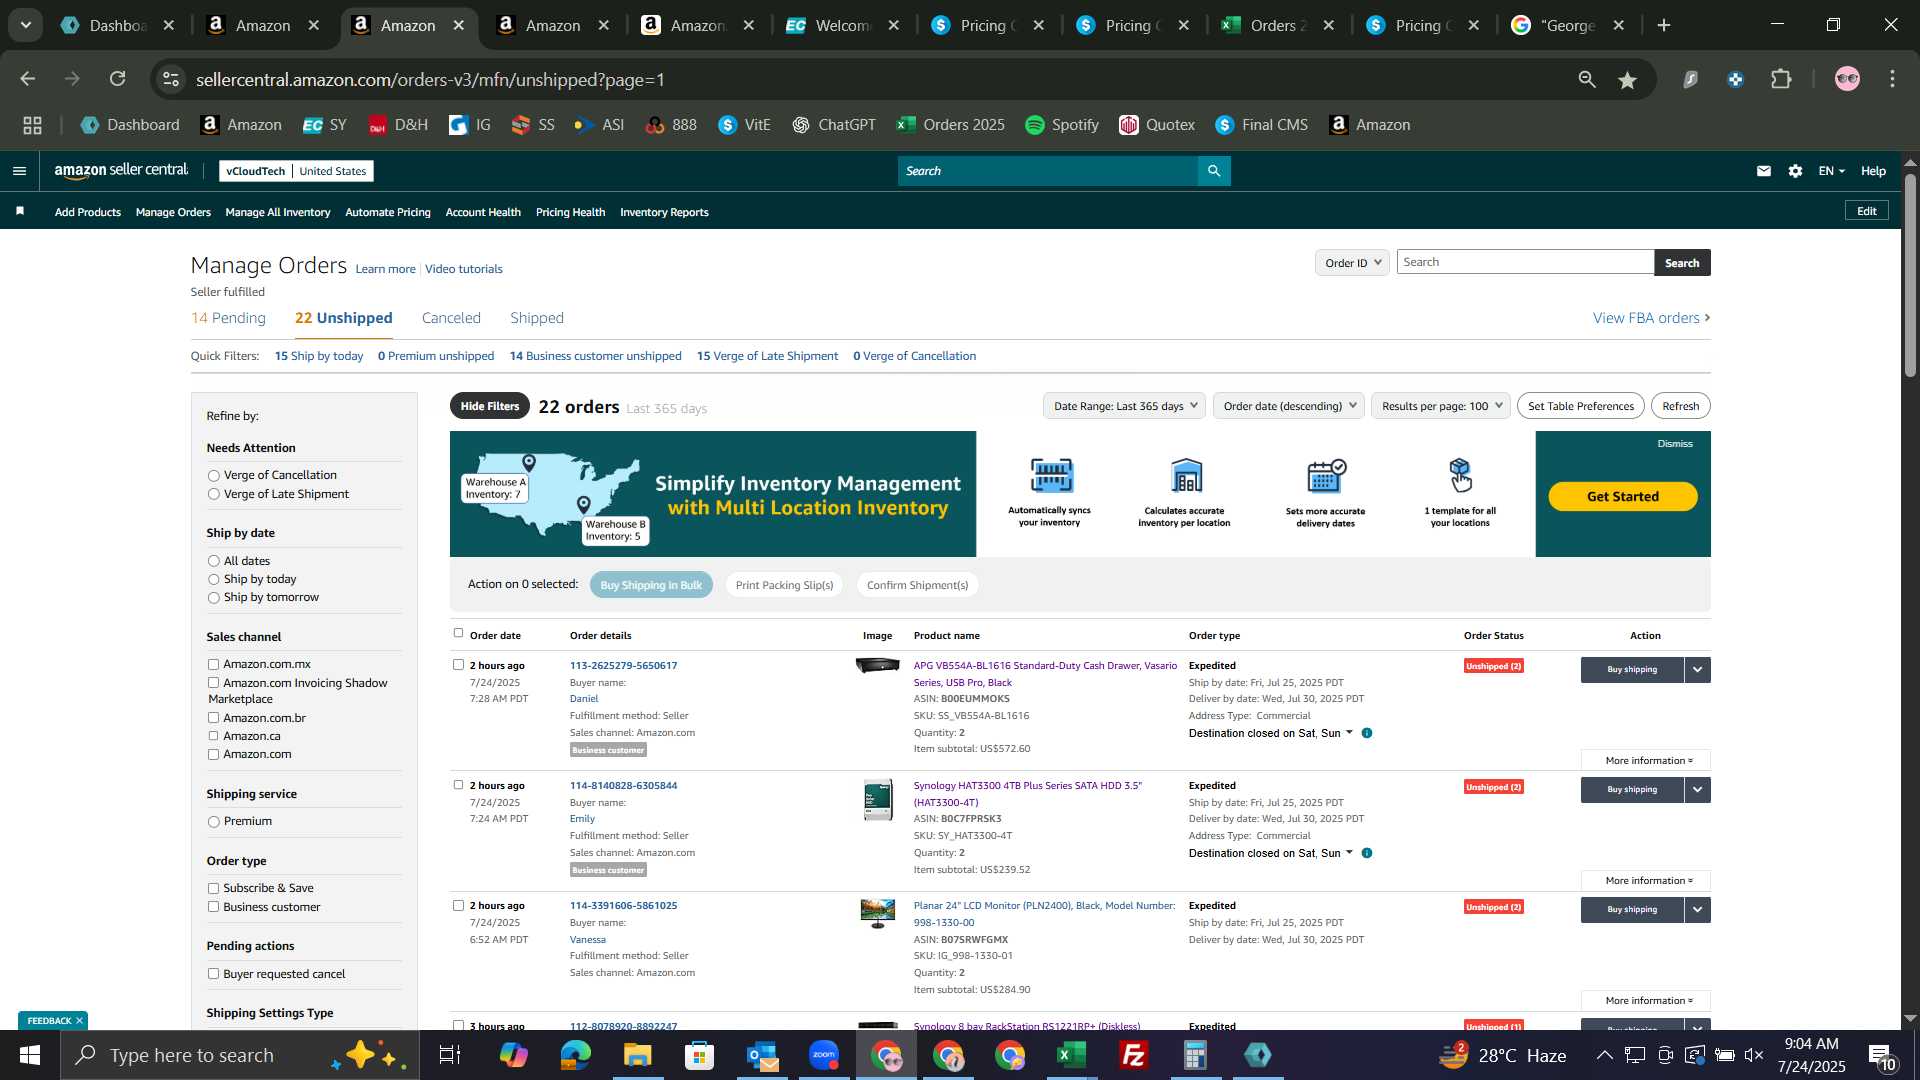The width and height of the screenshot is (1920, 1080).
Task: Select Ship by today radio option
Action: coord(213,580)
